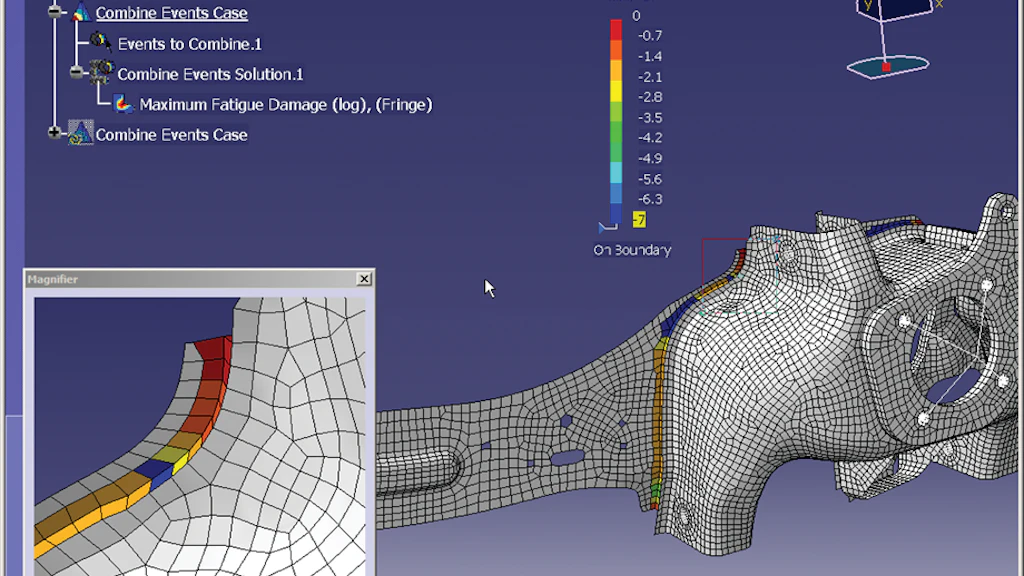Click the red fringe element in Magnifier
The width and height of the screenshot is (1024, 576).
coord(216,358)
